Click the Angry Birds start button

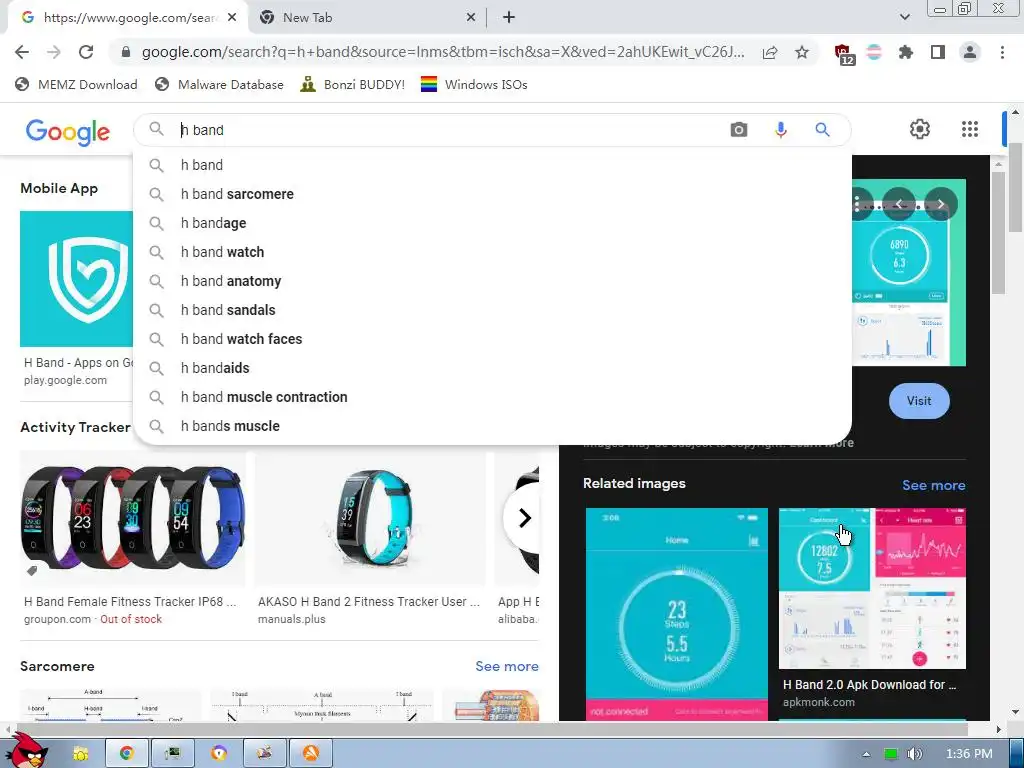[29, 751]
